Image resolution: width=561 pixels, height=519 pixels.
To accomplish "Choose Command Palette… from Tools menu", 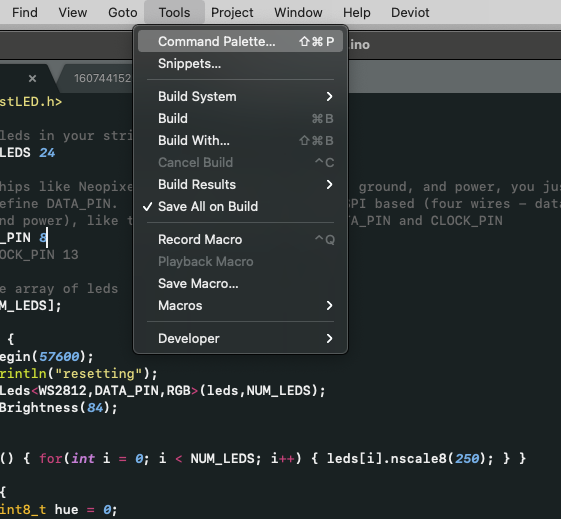I will (240, 41).
